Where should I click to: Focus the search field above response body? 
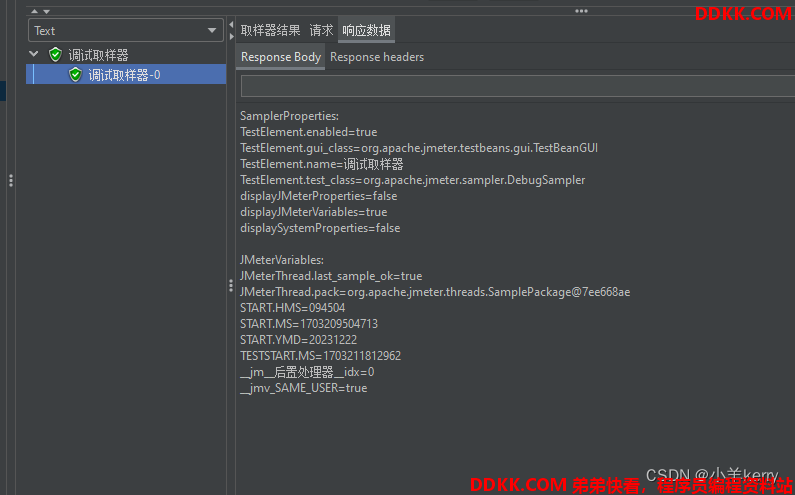pos(518,86)
